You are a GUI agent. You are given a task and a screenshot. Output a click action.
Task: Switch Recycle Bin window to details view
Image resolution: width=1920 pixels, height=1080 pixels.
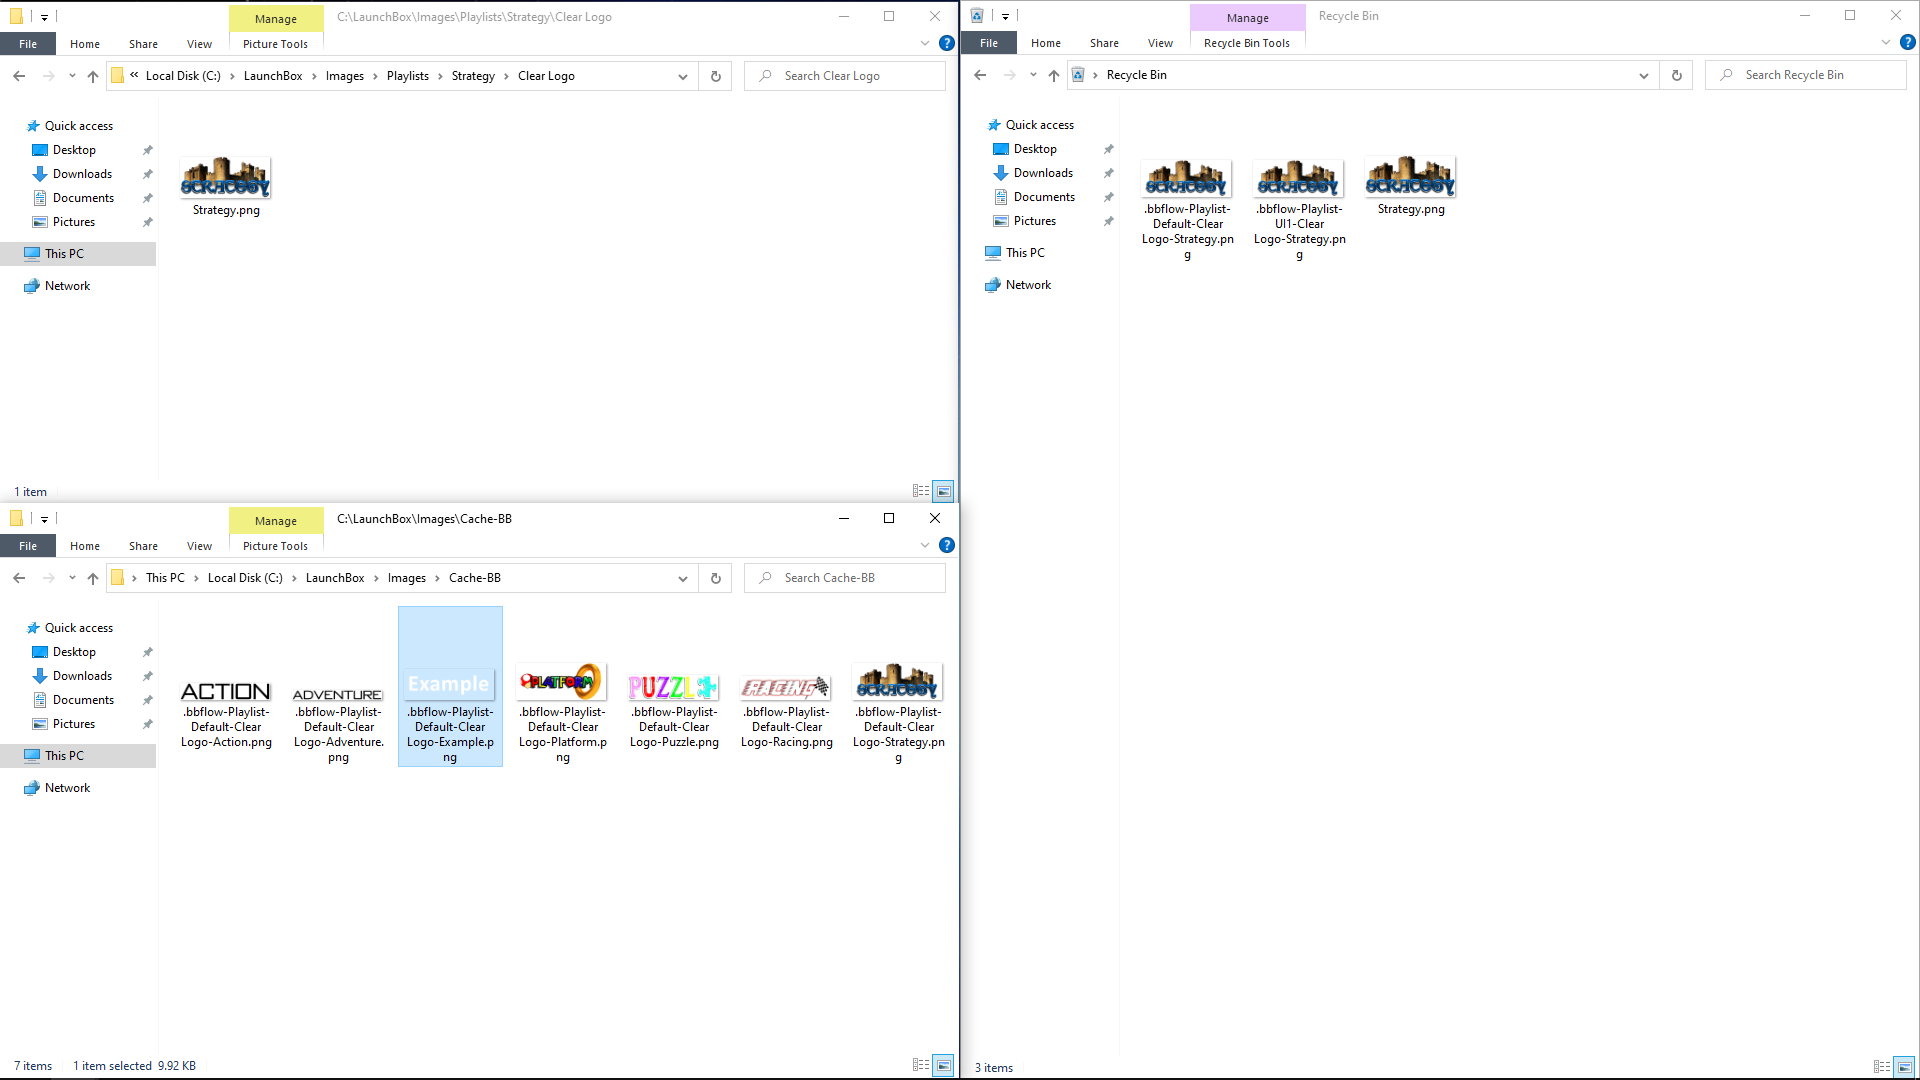(x=1882, y=1067)
